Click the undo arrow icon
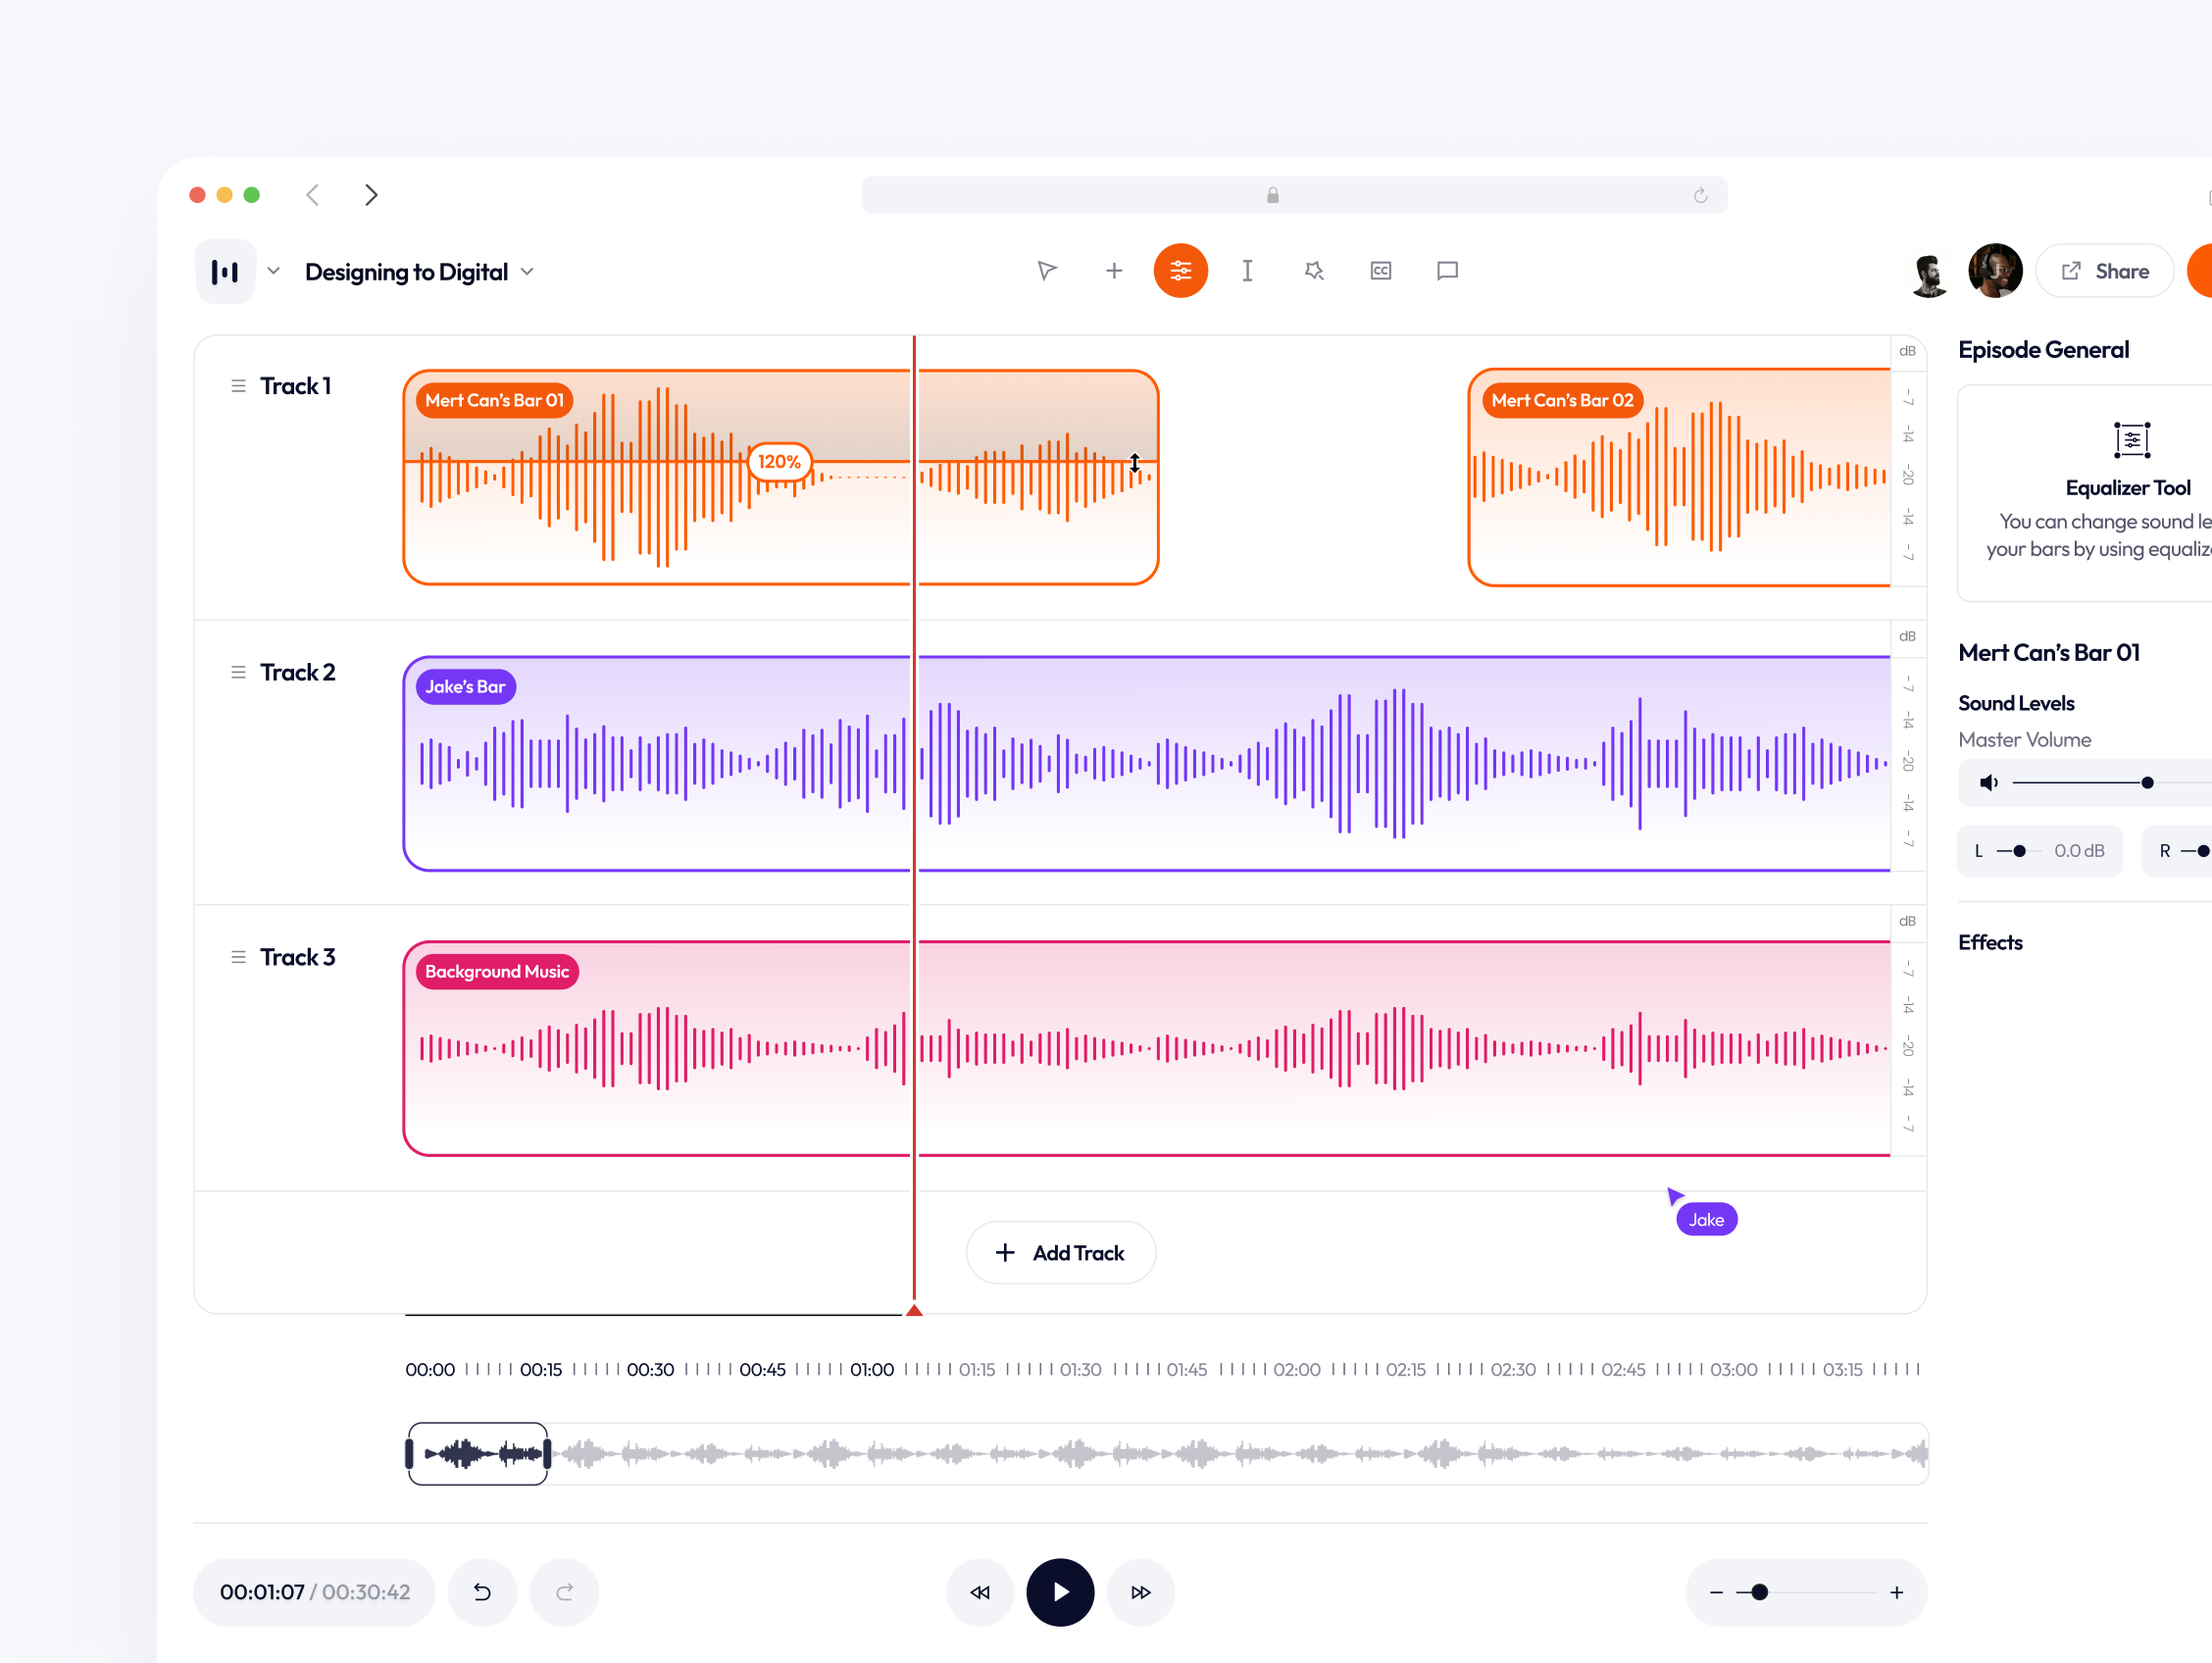This screenshot has height=1663, width=2212. click(x=482, y=1592)
